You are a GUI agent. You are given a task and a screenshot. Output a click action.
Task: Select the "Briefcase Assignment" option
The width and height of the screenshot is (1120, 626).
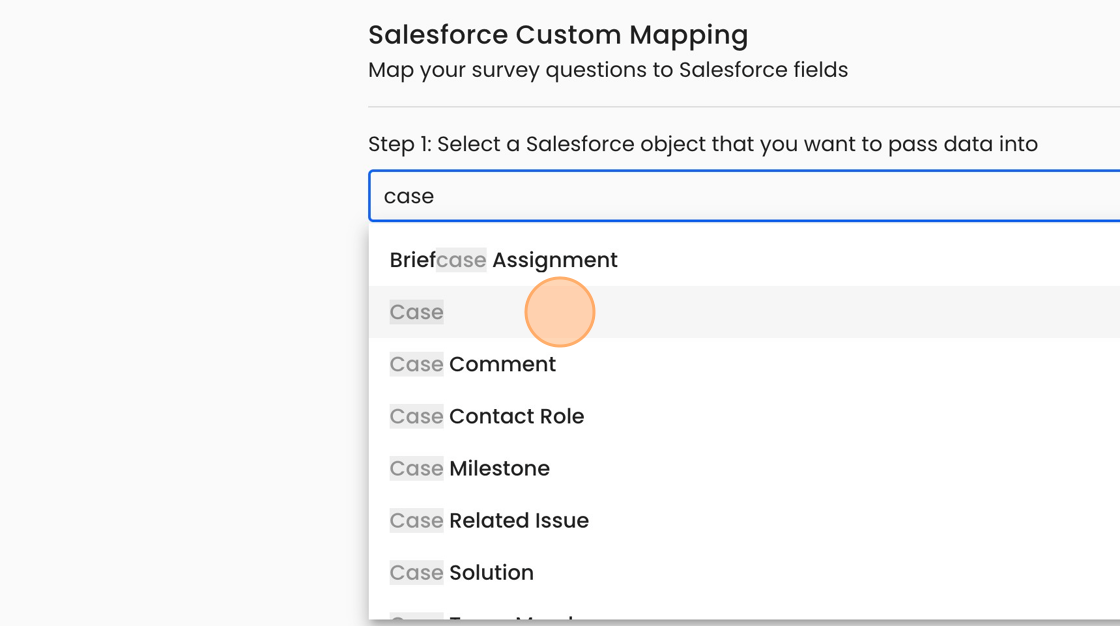[x=503, y=260]
